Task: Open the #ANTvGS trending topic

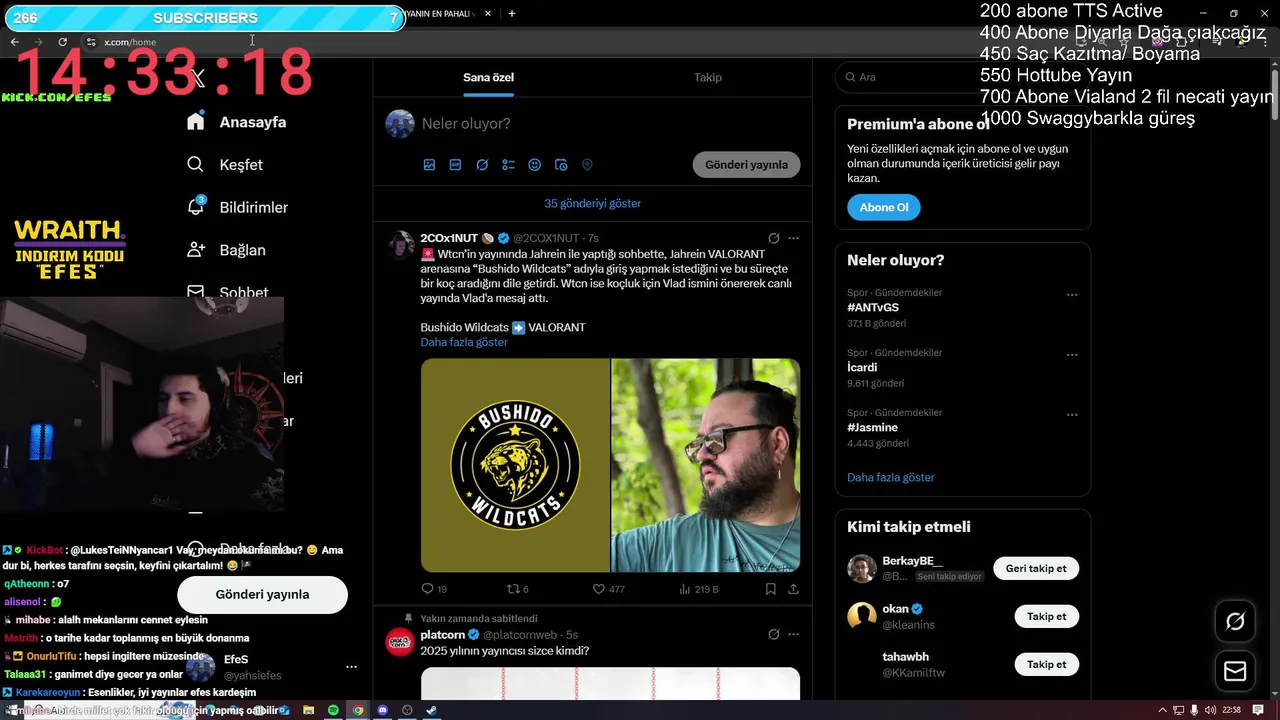Action: coord(873,307)
